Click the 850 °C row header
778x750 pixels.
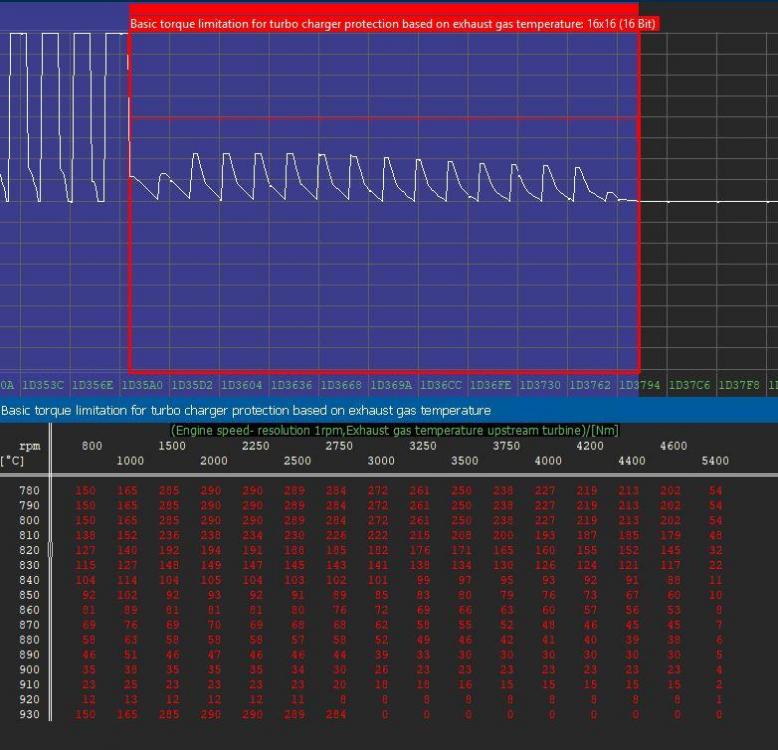(x=27, y=596)
